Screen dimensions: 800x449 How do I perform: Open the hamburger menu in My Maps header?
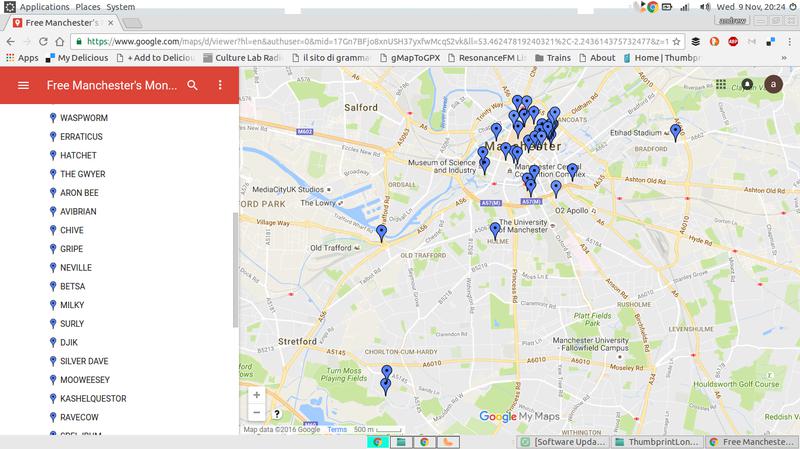coord(23,85)
